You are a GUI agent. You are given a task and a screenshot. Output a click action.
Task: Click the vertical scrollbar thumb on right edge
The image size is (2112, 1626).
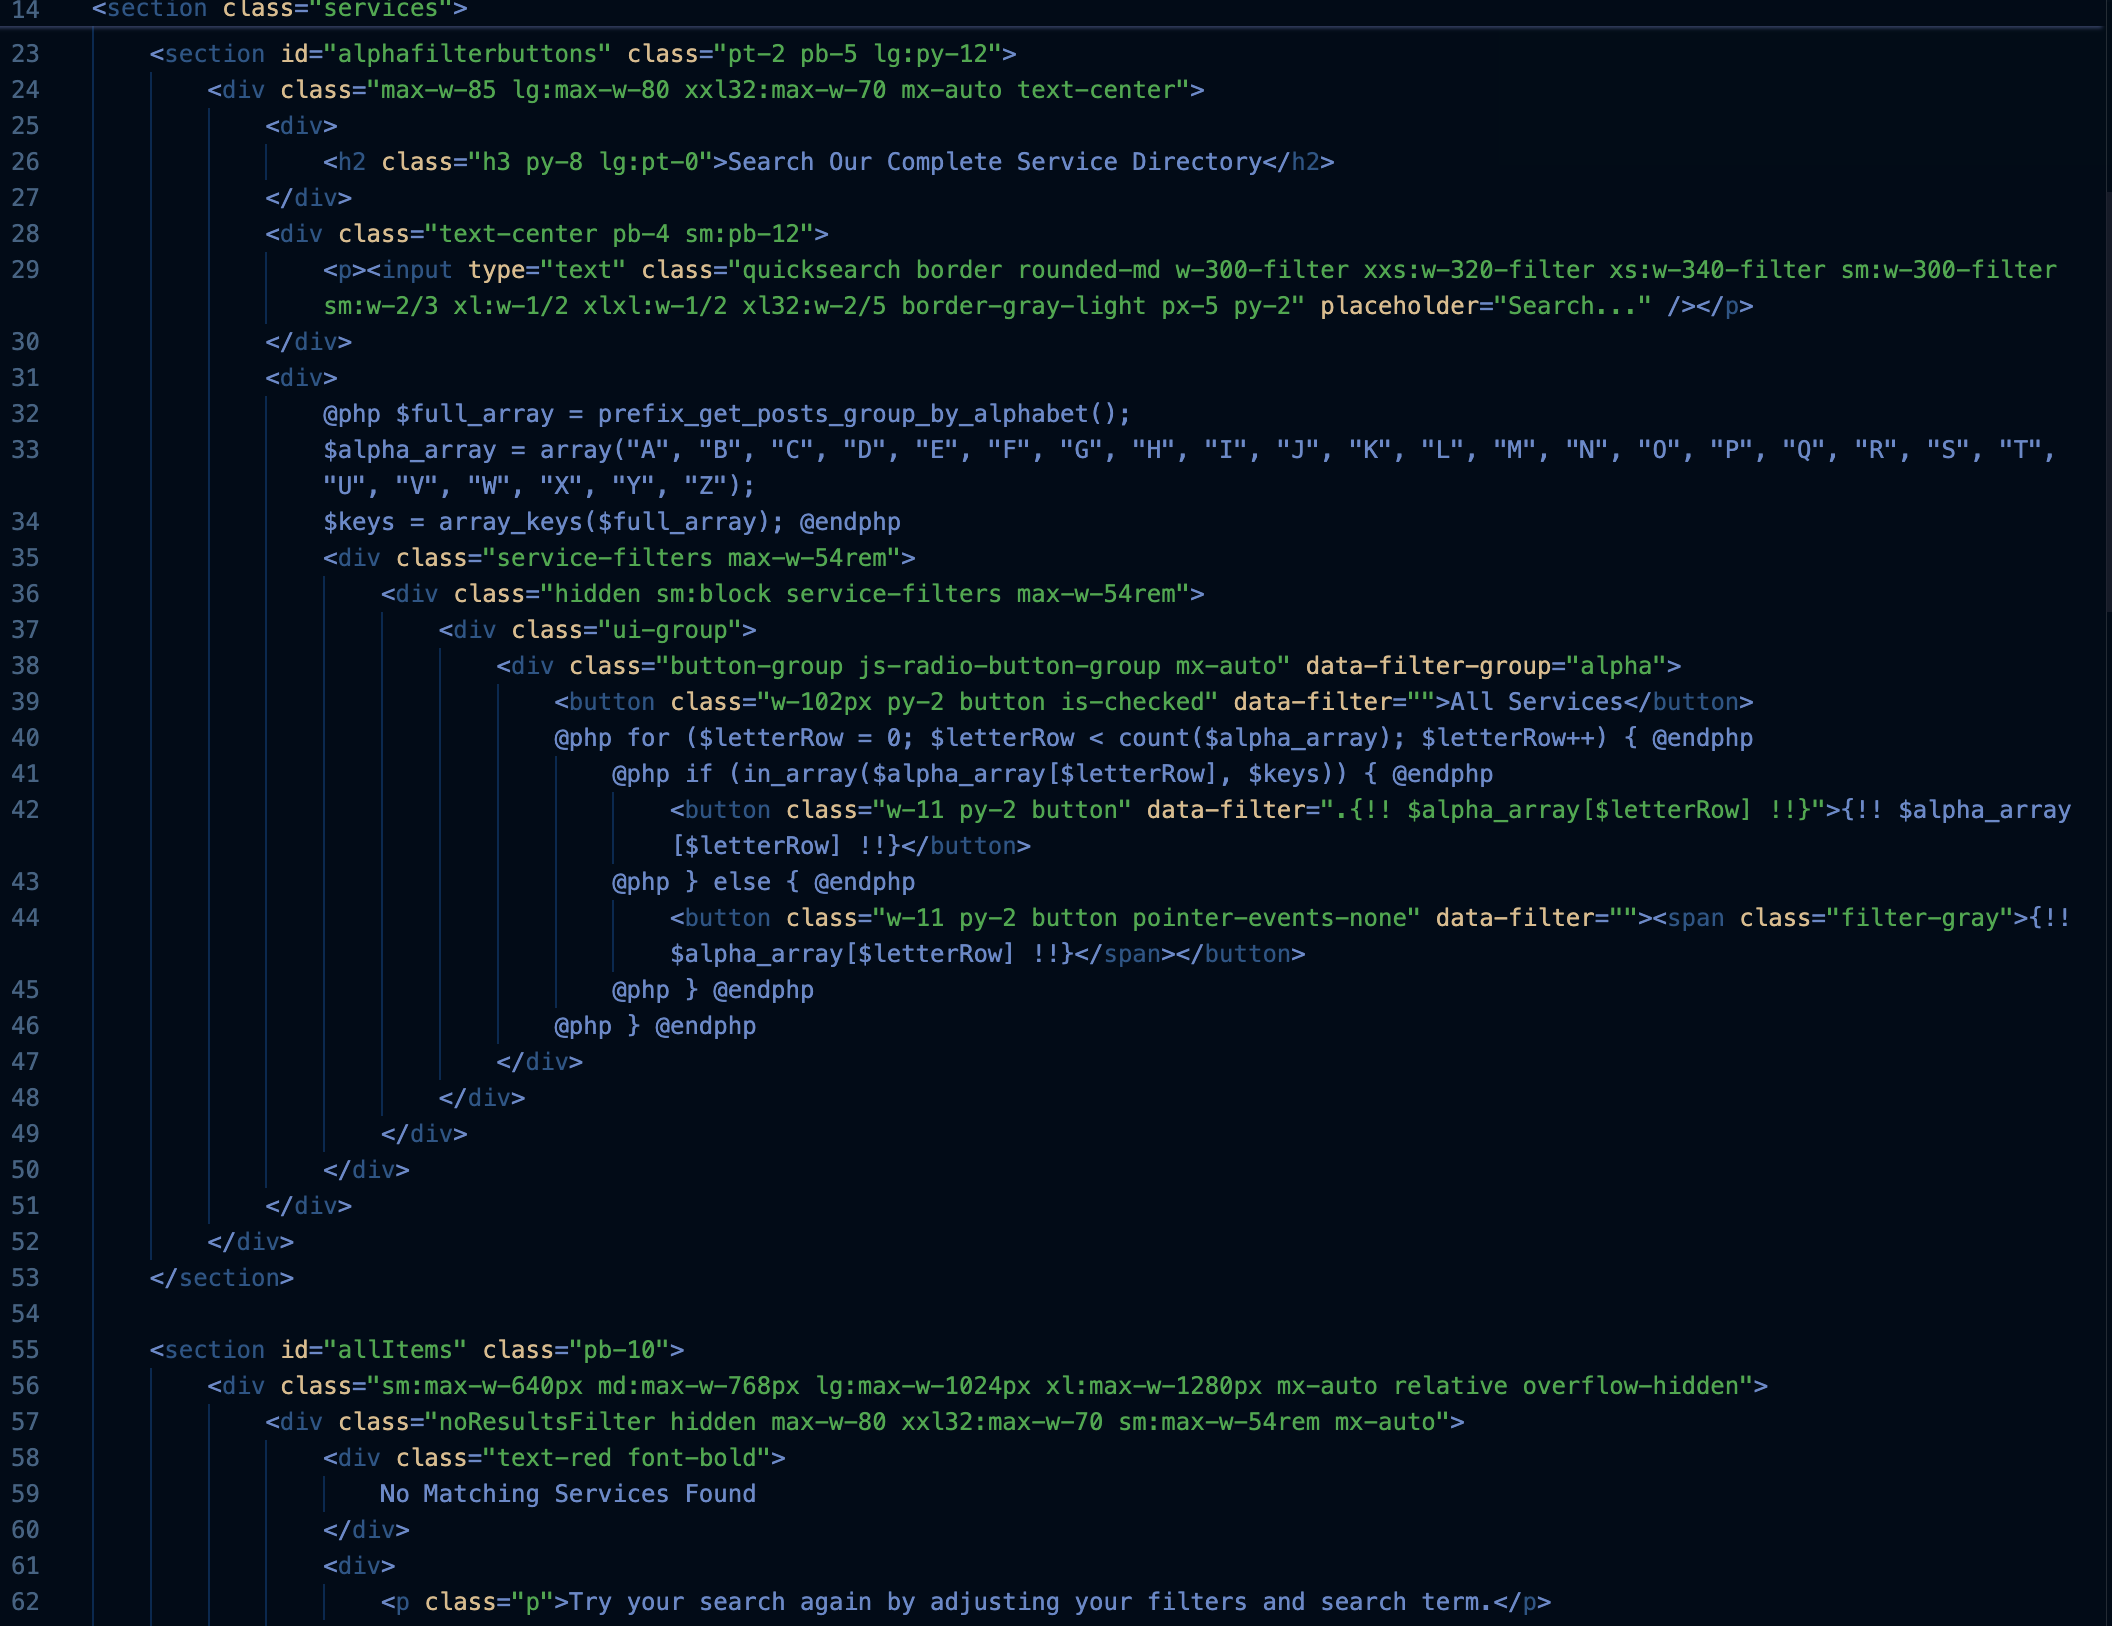point(2107,400)
